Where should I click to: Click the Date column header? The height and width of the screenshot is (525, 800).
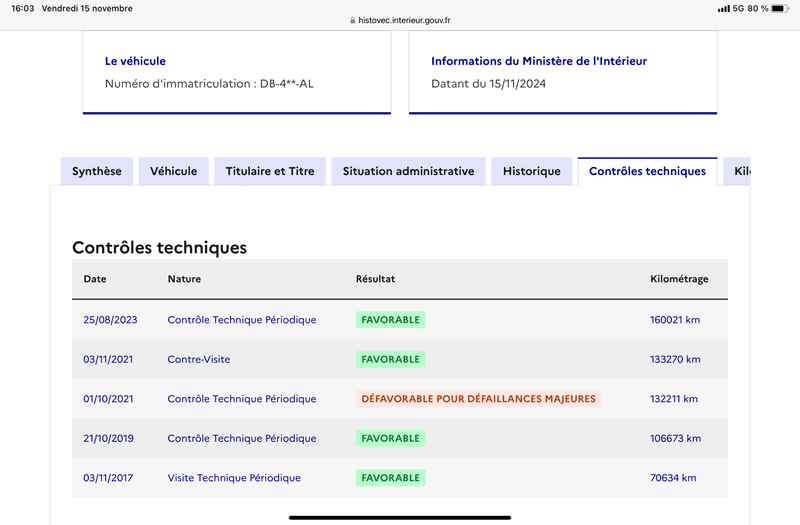(95, 279)
